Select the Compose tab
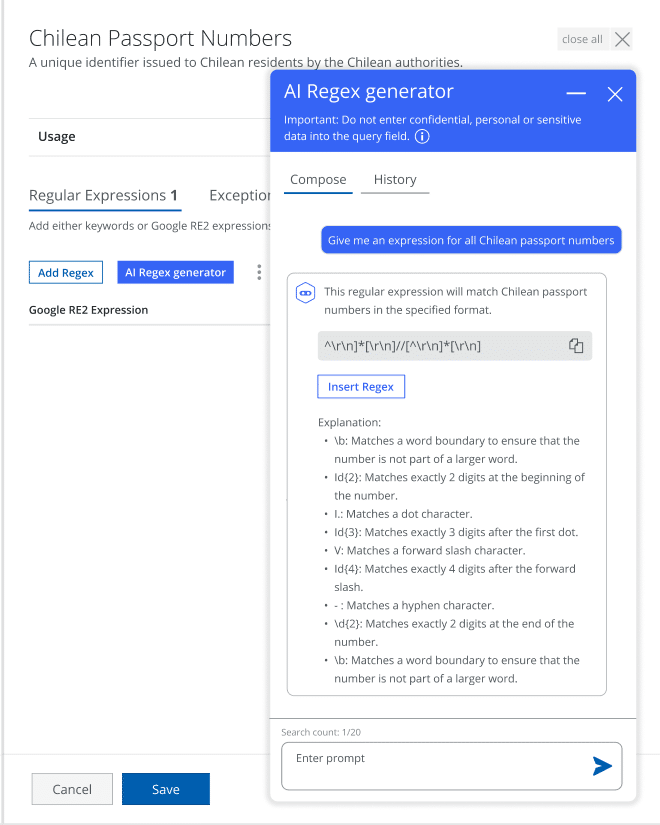Image resolution: width=660 pixels, height=825 pixels. click(x=318, y=180)
